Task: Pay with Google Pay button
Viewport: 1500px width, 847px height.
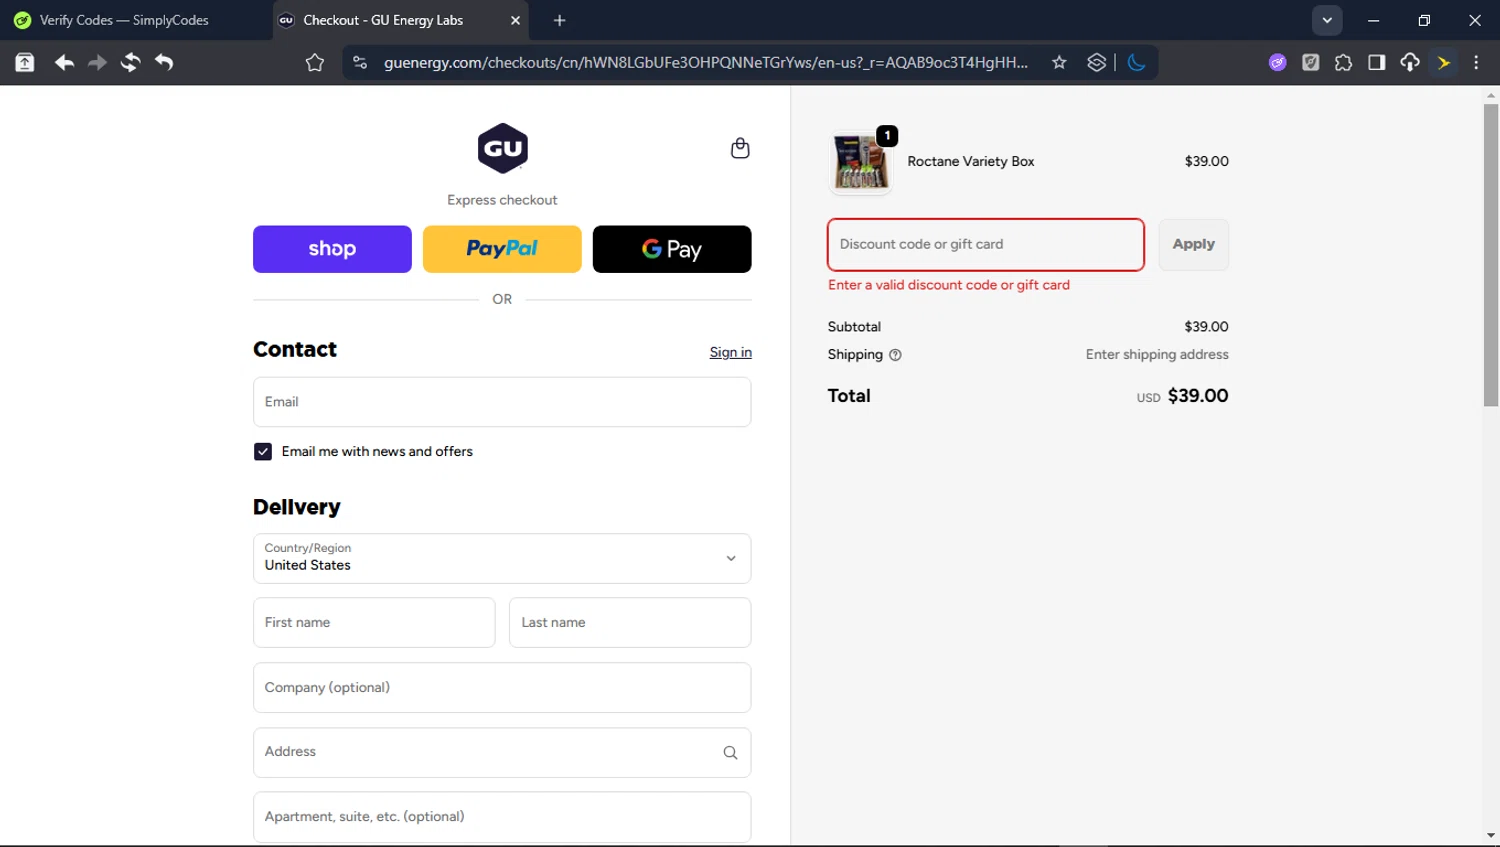Action: tap(672, 249)
